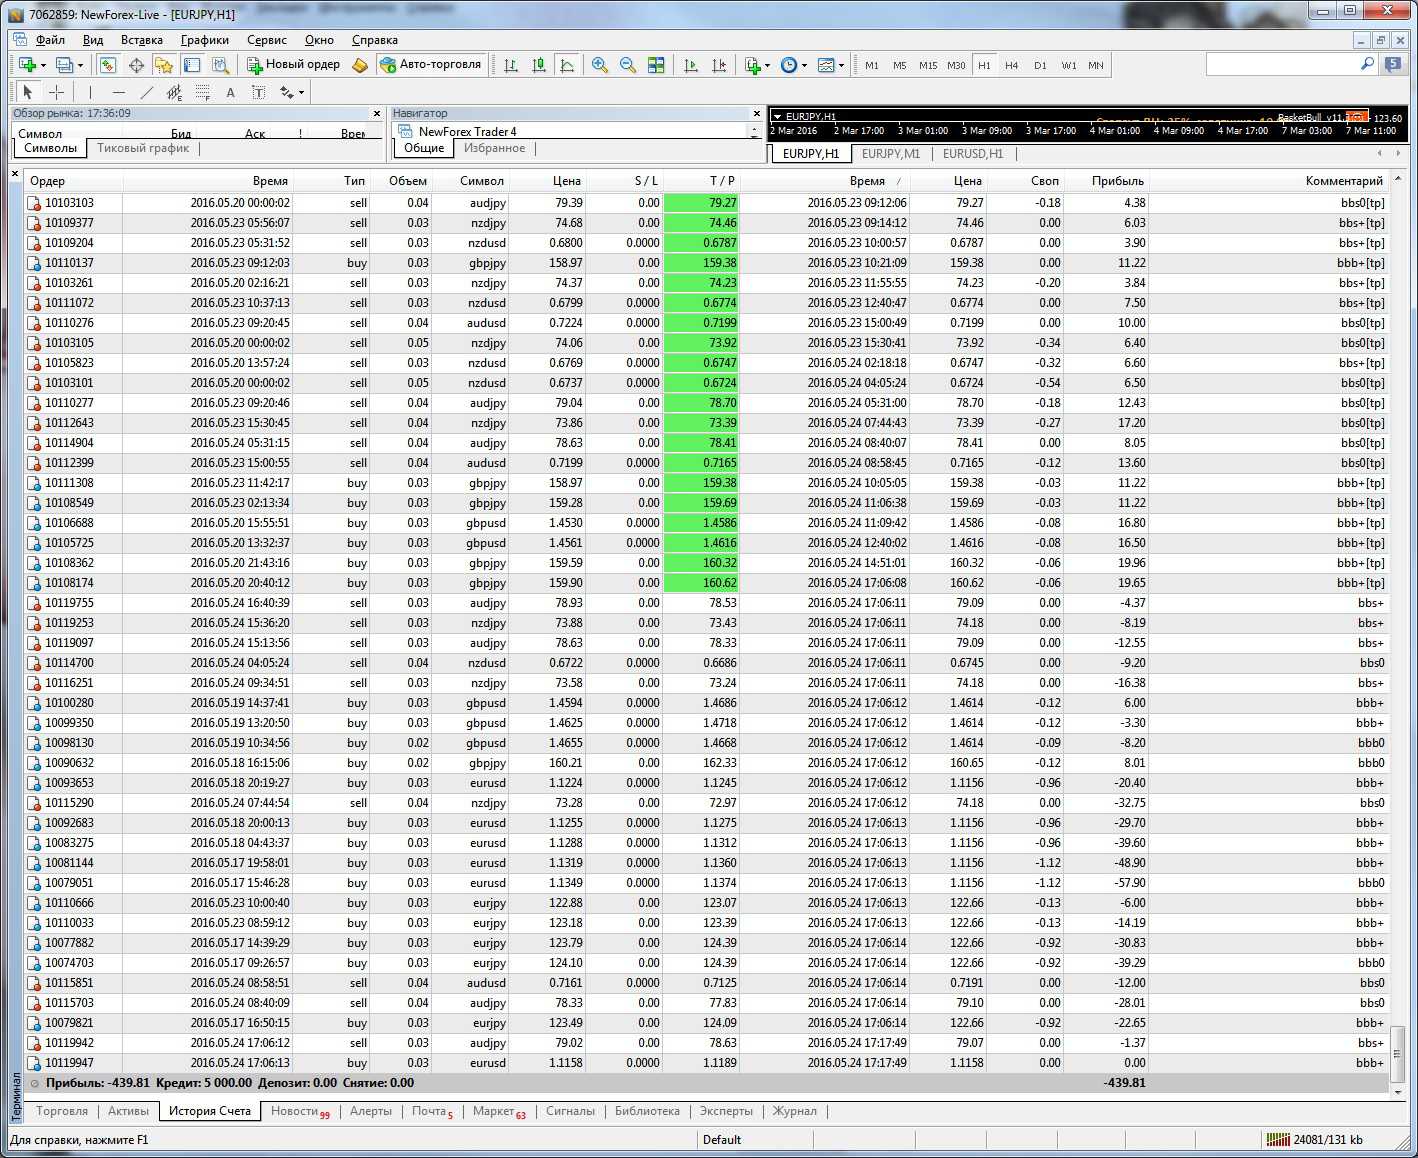Click the search magnifier icon in toolbar
Image resolution: width=1418 pixels, height=1158 pixels.
pos(1367,64)
